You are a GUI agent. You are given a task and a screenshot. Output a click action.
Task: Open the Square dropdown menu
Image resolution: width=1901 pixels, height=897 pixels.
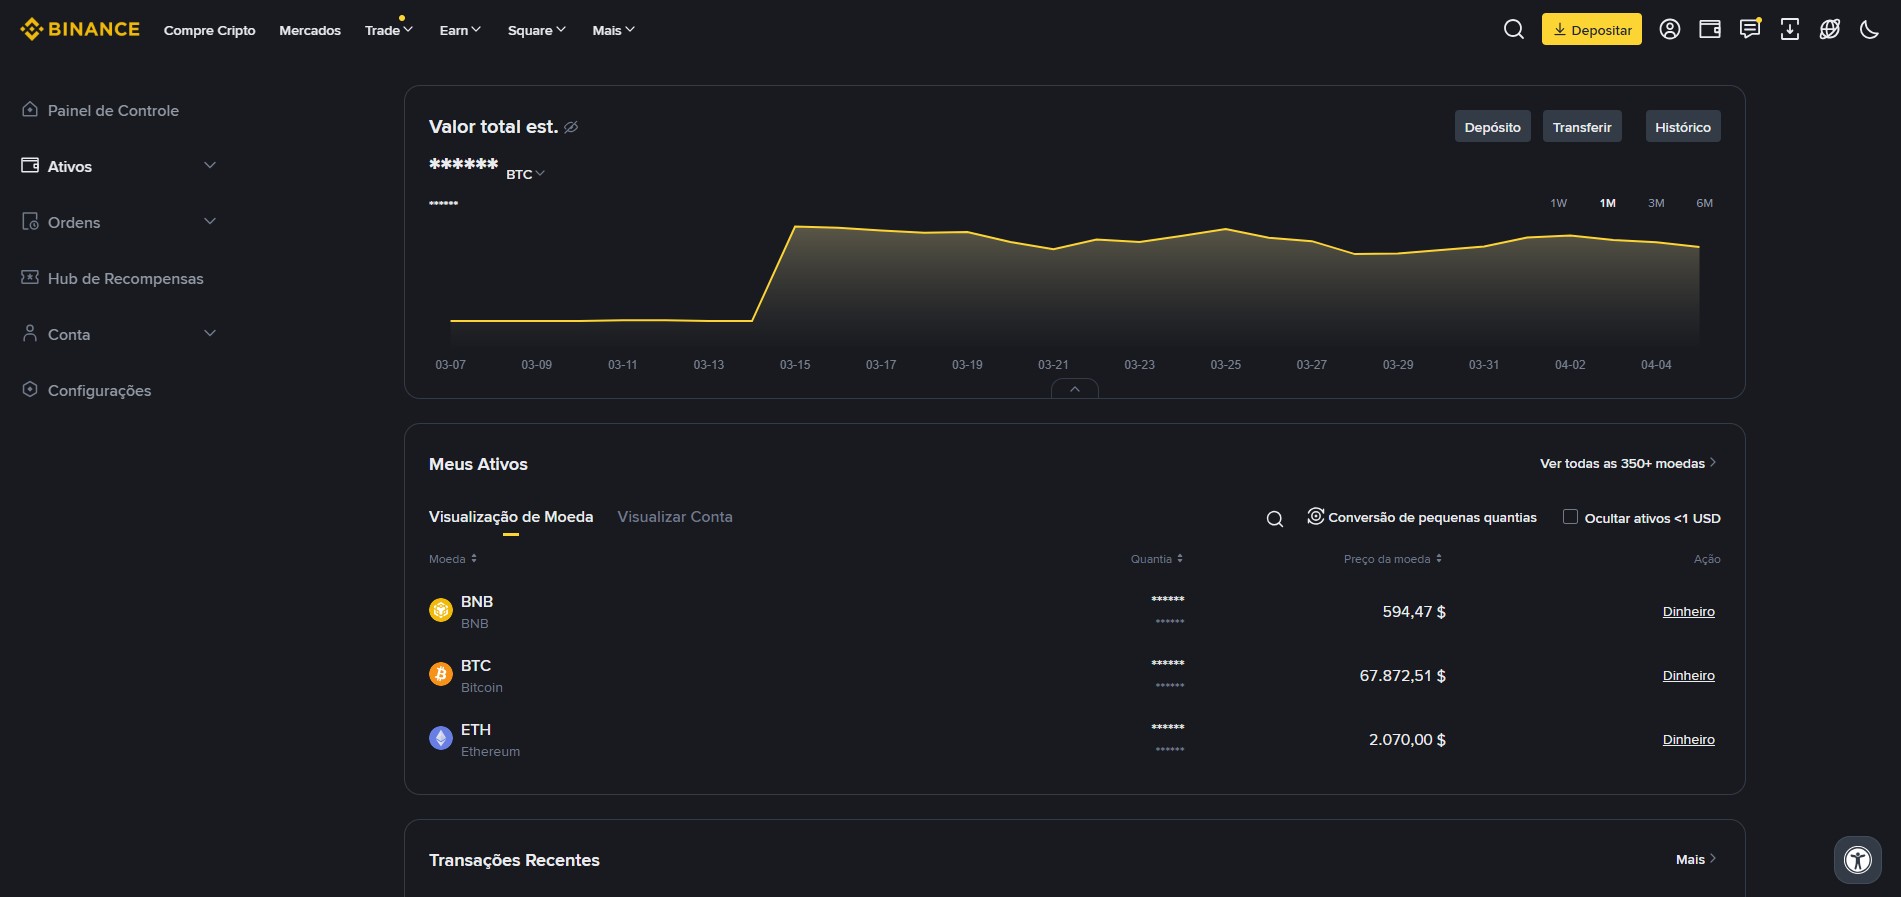tap(536, 30)
